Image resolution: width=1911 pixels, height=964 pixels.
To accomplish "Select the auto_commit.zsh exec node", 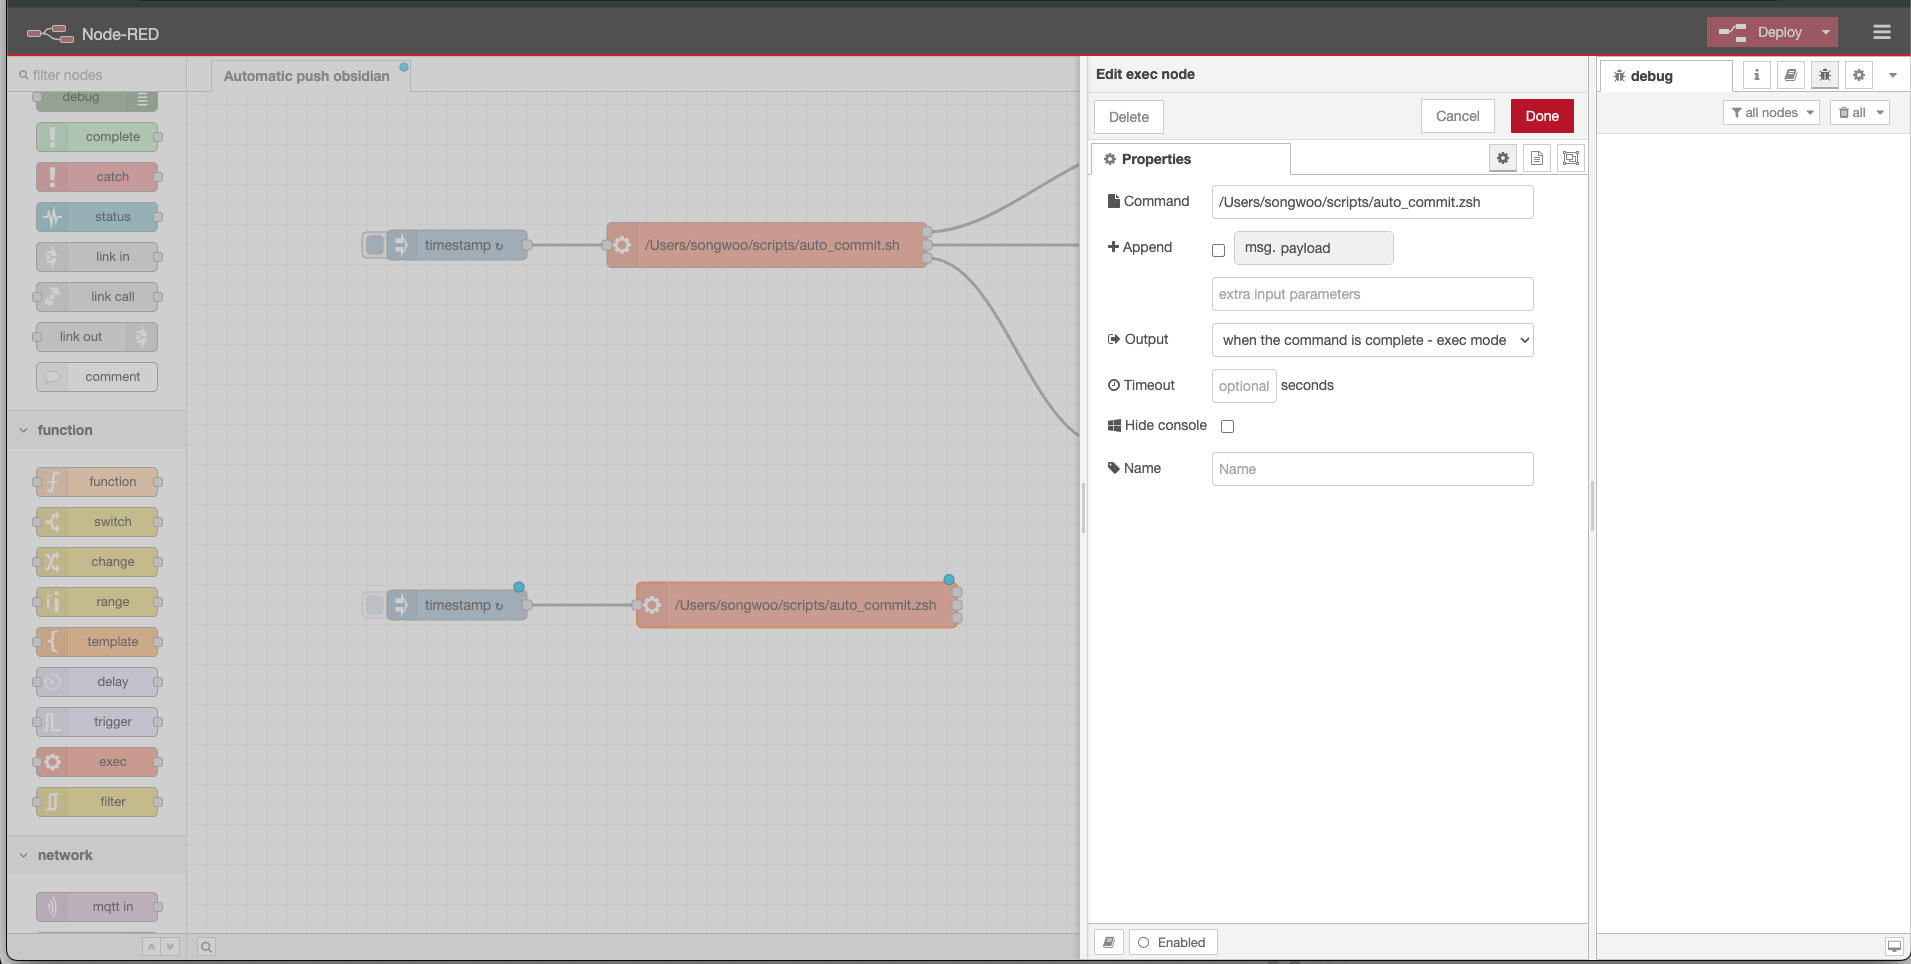I will [797, 605].
